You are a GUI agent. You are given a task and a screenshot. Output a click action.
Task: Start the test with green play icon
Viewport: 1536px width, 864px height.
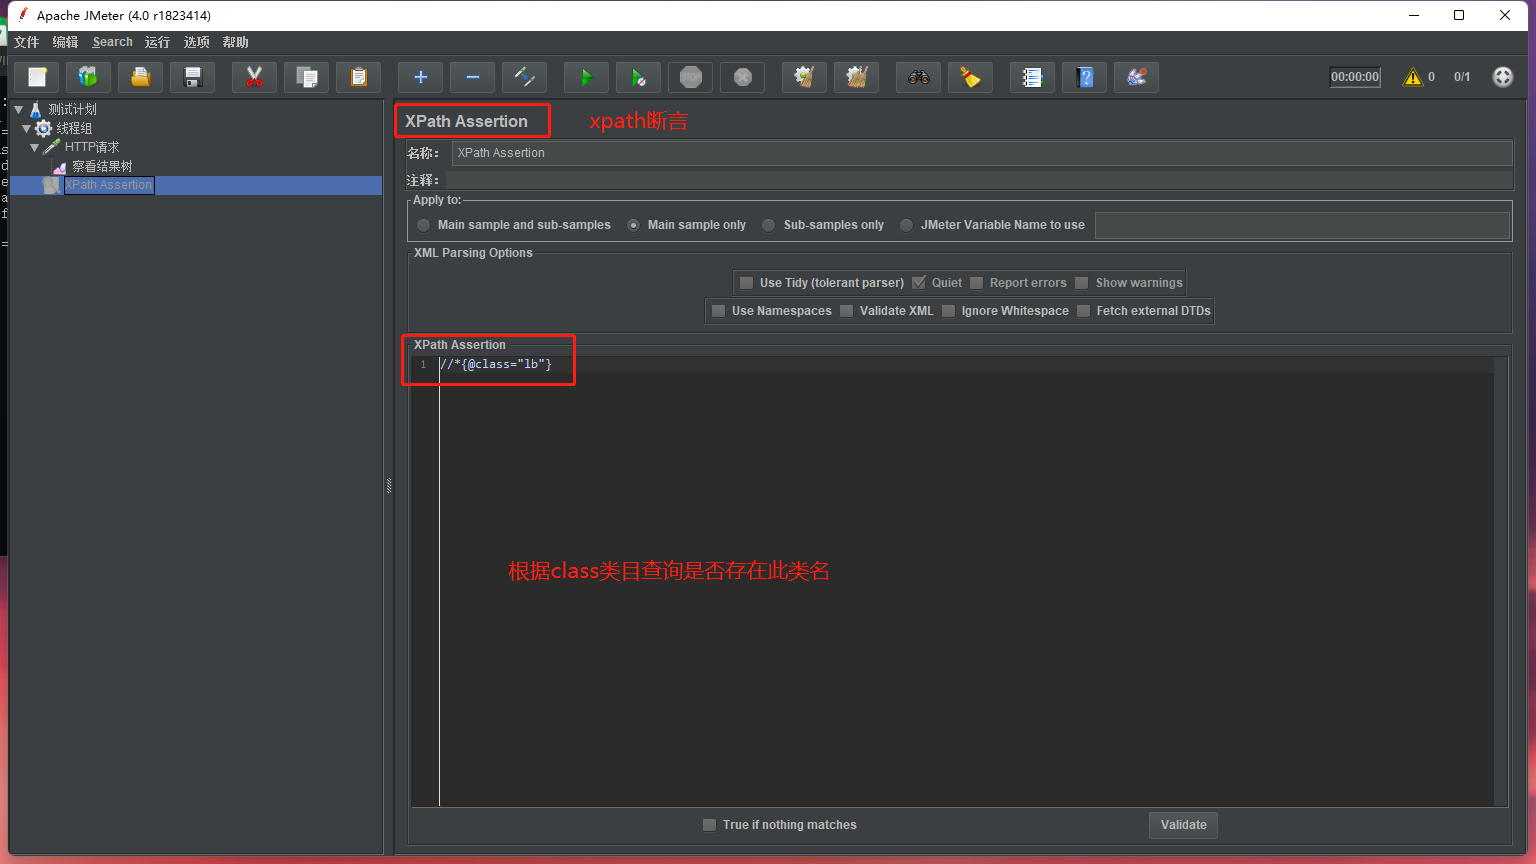[x=587, y=77]
